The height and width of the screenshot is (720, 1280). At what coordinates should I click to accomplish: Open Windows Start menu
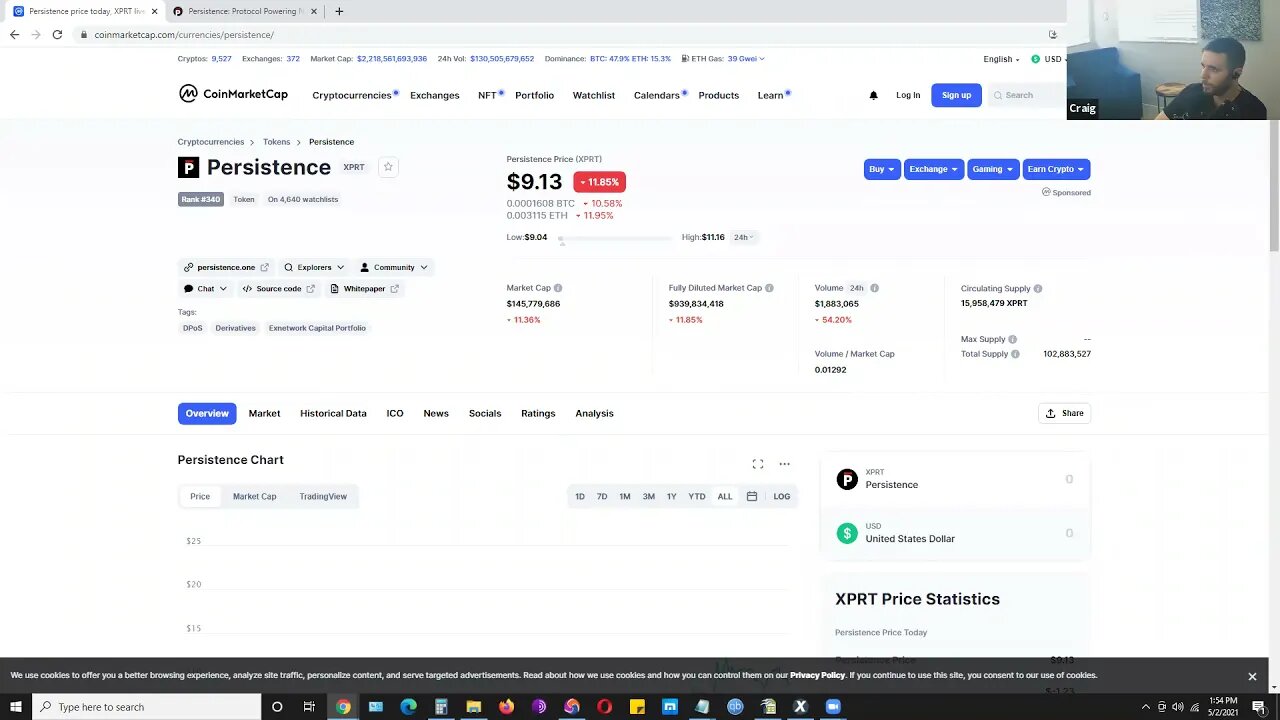15,707
